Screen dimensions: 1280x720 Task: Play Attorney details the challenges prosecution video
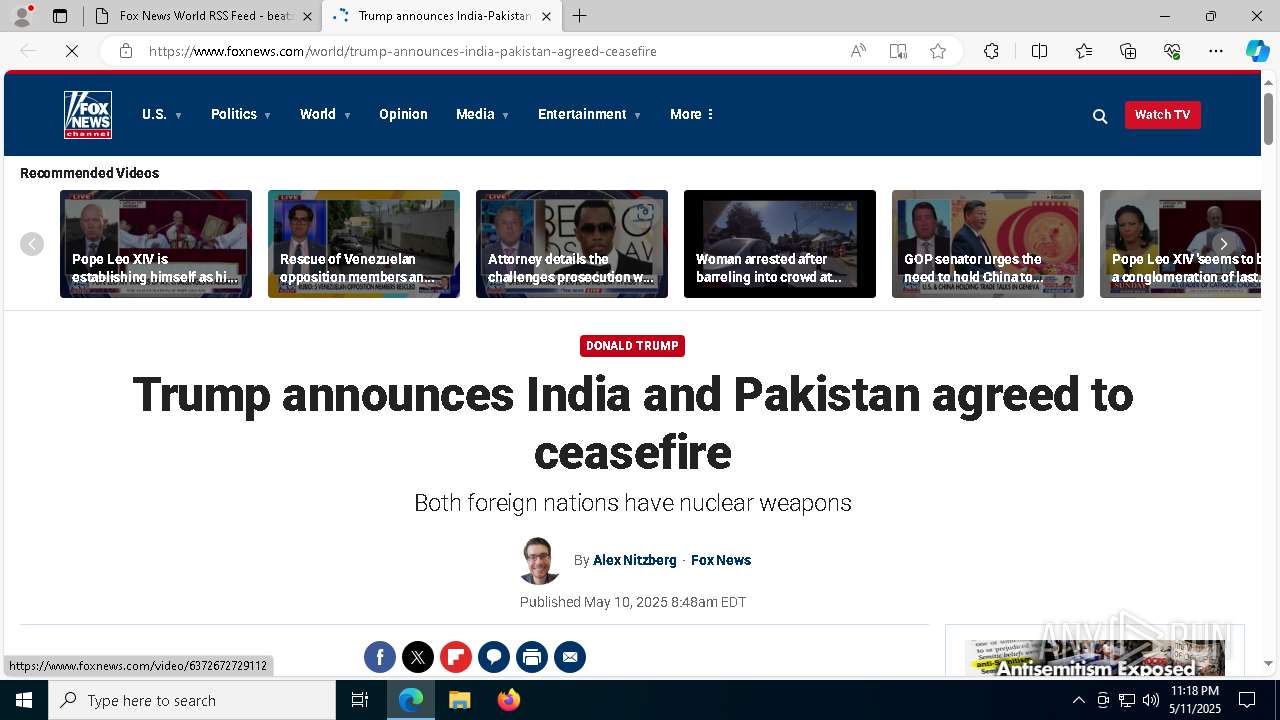click(572, 244)
